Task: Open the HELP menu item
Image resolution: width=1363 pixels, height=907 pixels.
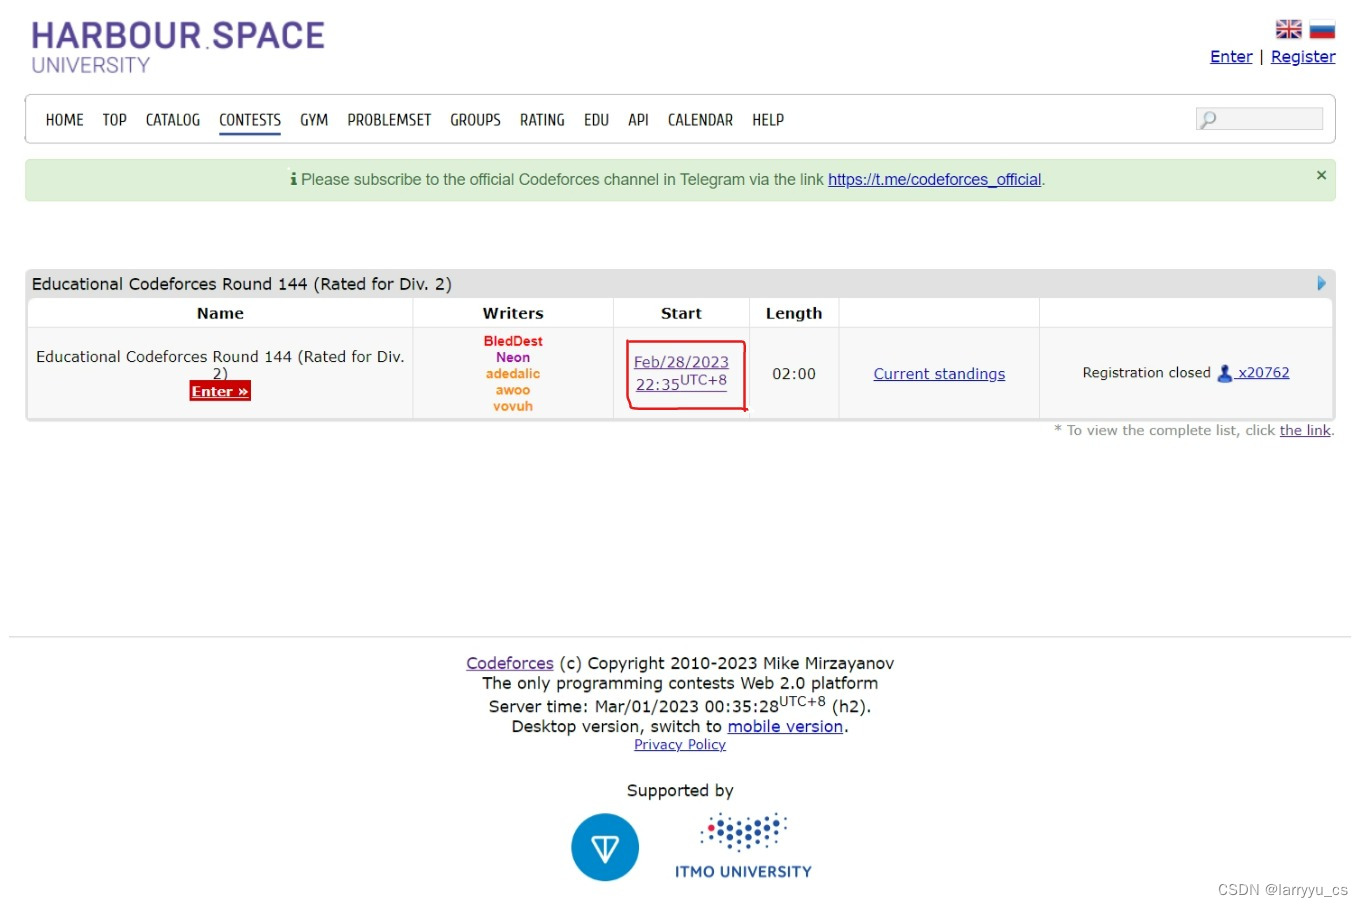Action: pos(768,120)
